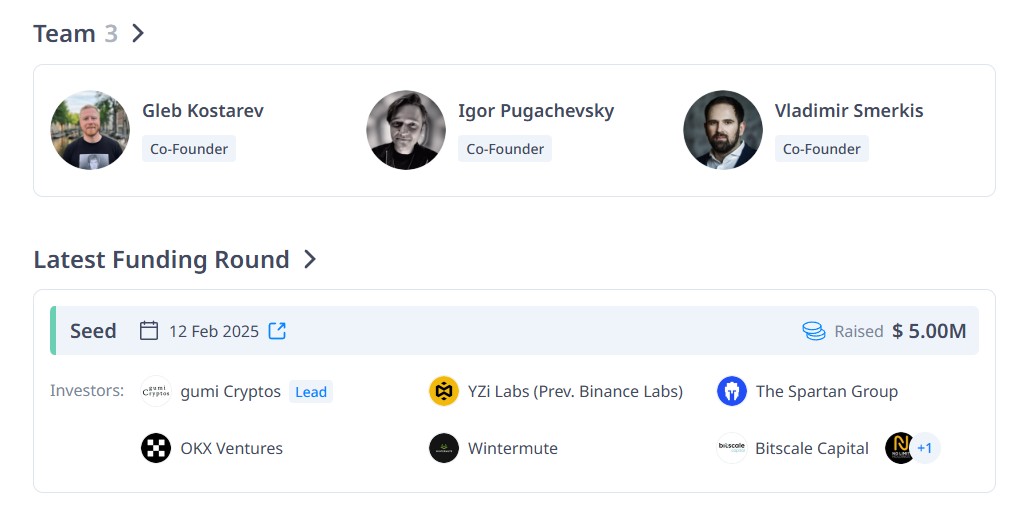
Task: Open the Gleb Kostarev name link
Action: (x=203, y=111)
